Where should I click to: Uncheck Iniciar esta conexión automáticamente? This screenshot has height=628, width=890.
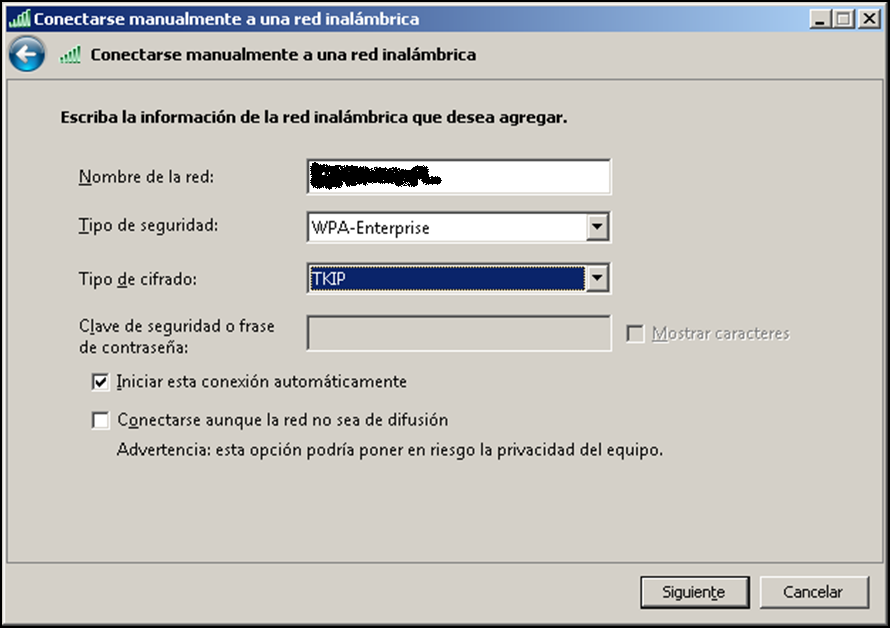click(x=100, y=382)
